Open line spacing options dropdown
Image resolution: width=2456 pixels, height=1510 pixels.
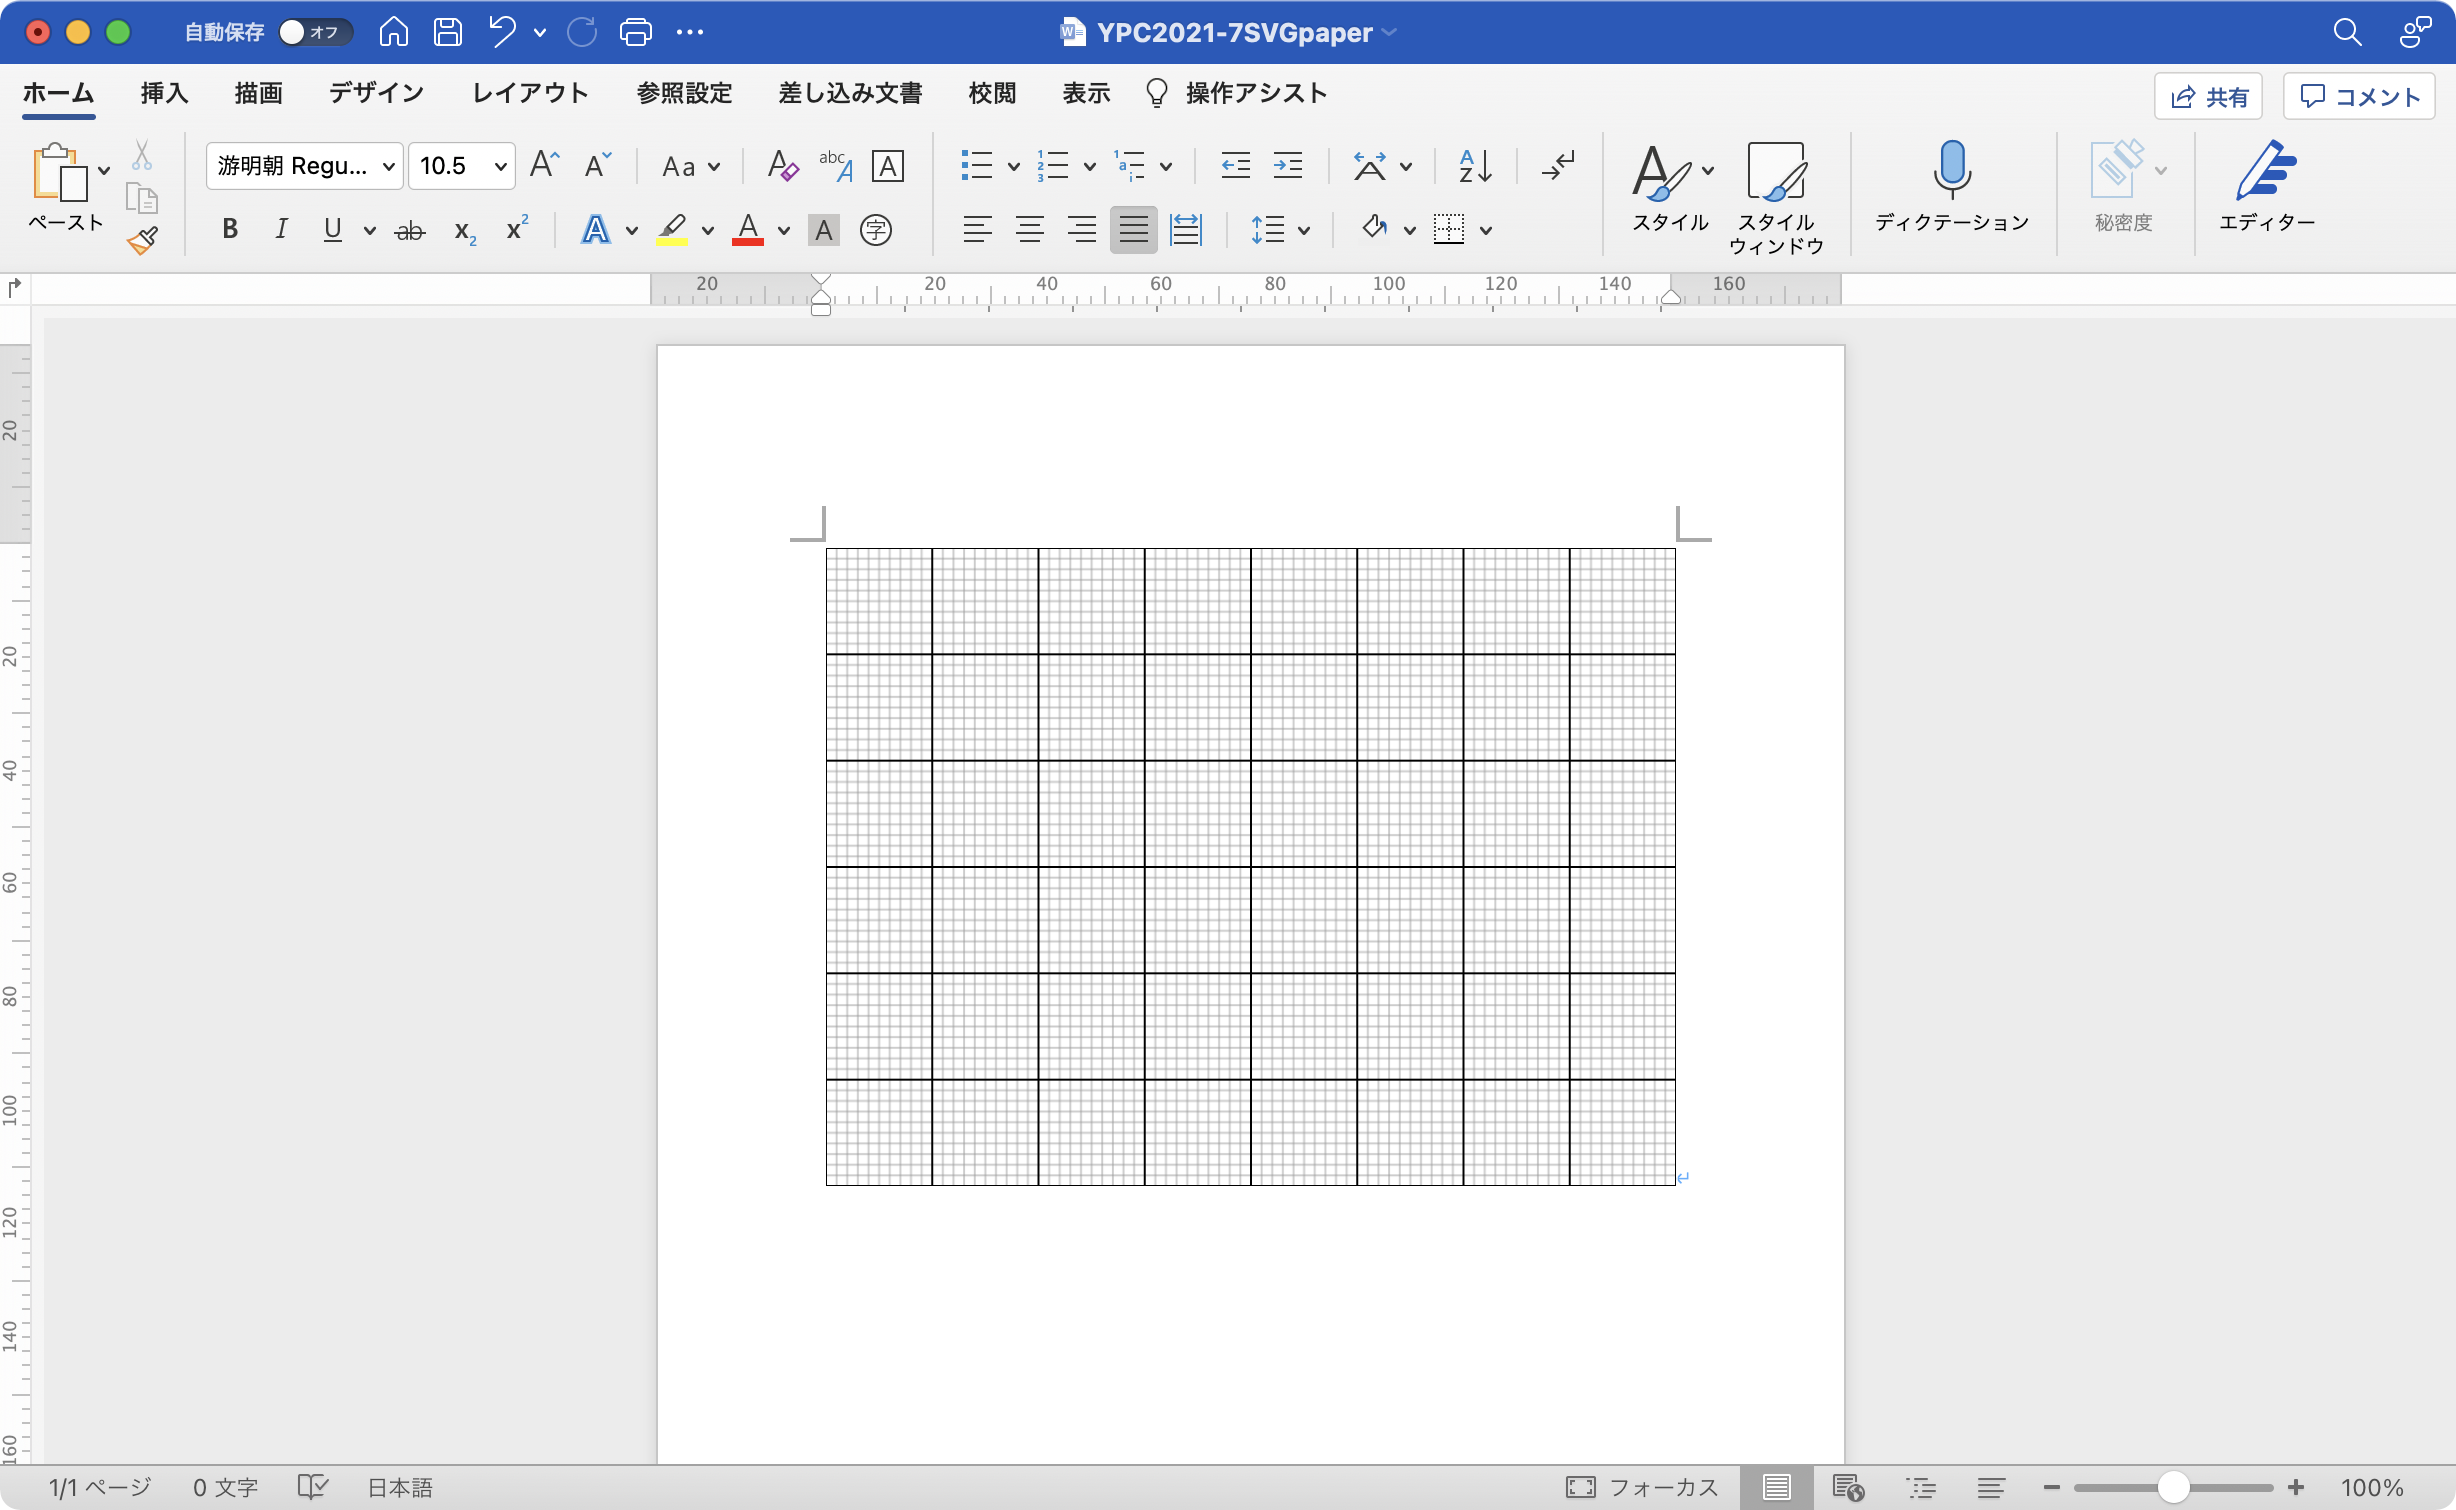click(1303, 231)
